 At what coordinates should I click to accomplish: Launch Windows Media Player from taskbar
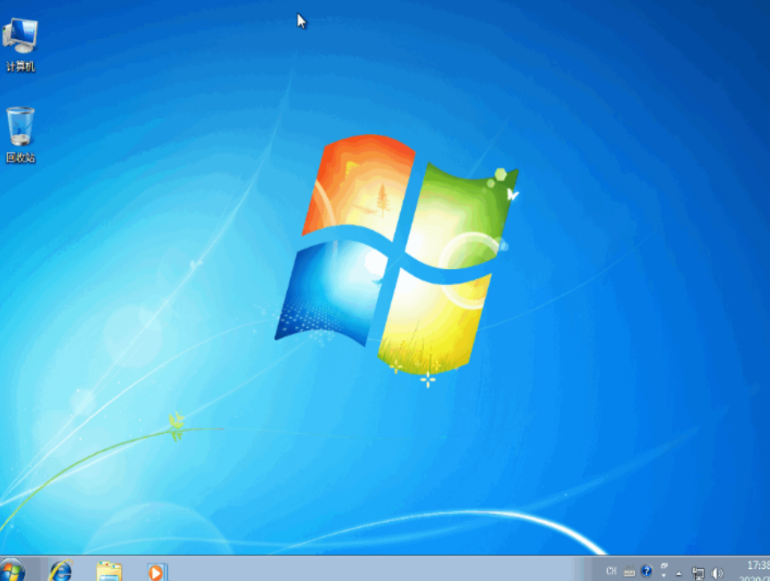tap(155, 571)
